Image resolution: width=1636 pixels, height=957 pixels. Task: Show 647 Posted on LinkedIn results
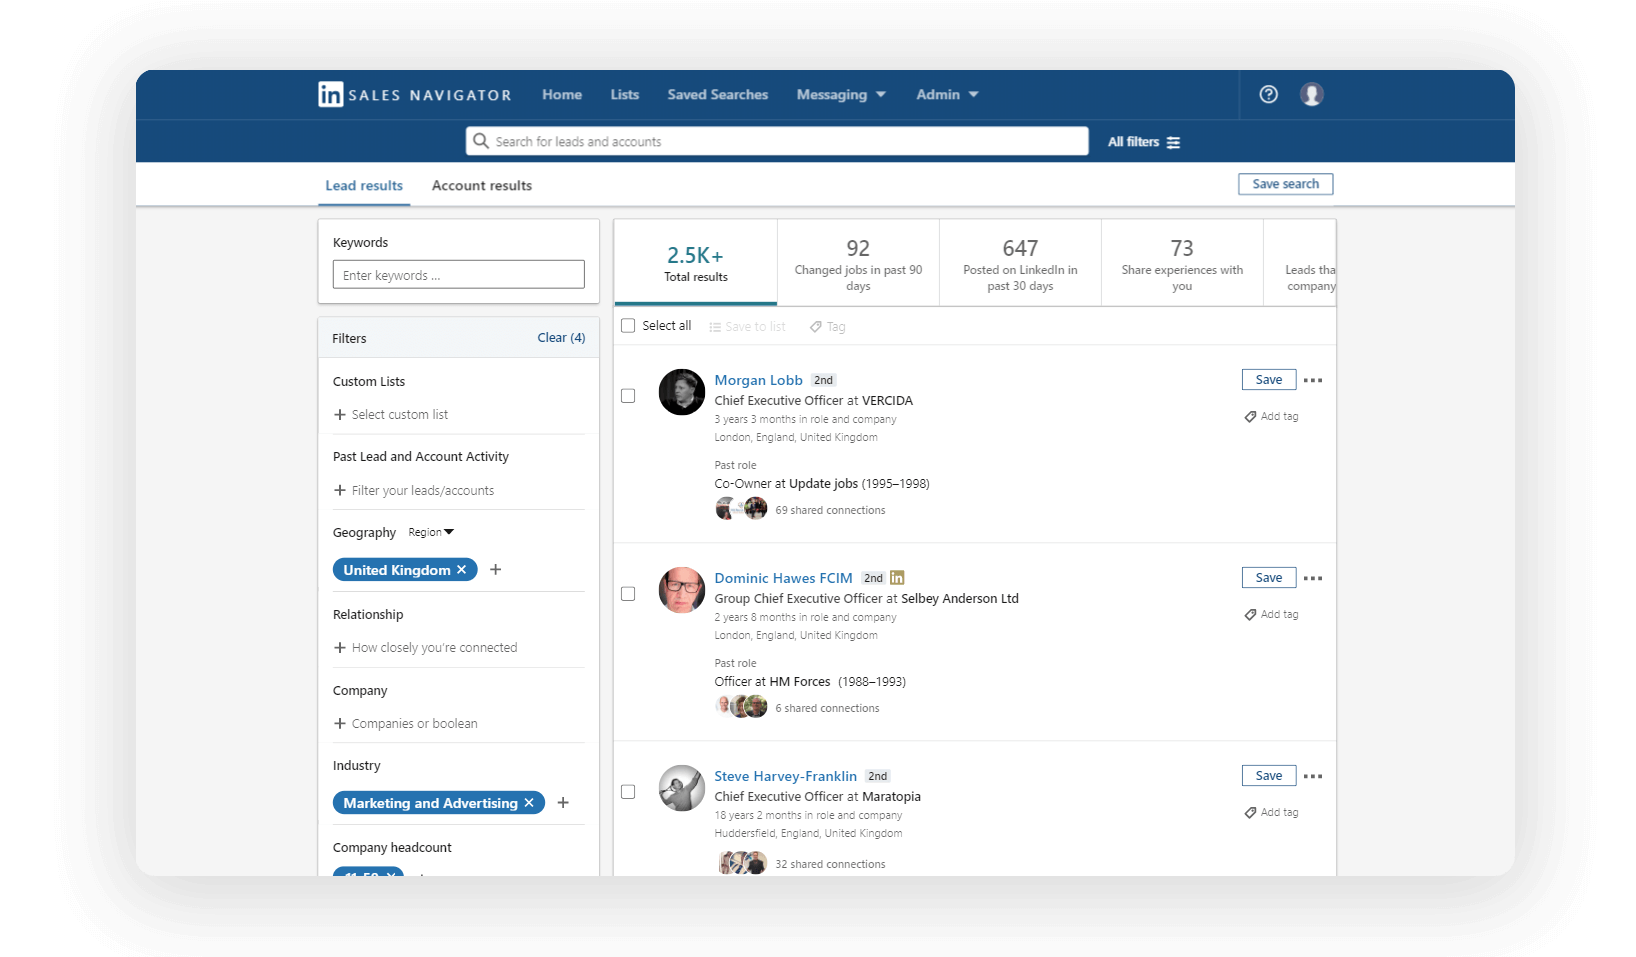coord(1020,263)
